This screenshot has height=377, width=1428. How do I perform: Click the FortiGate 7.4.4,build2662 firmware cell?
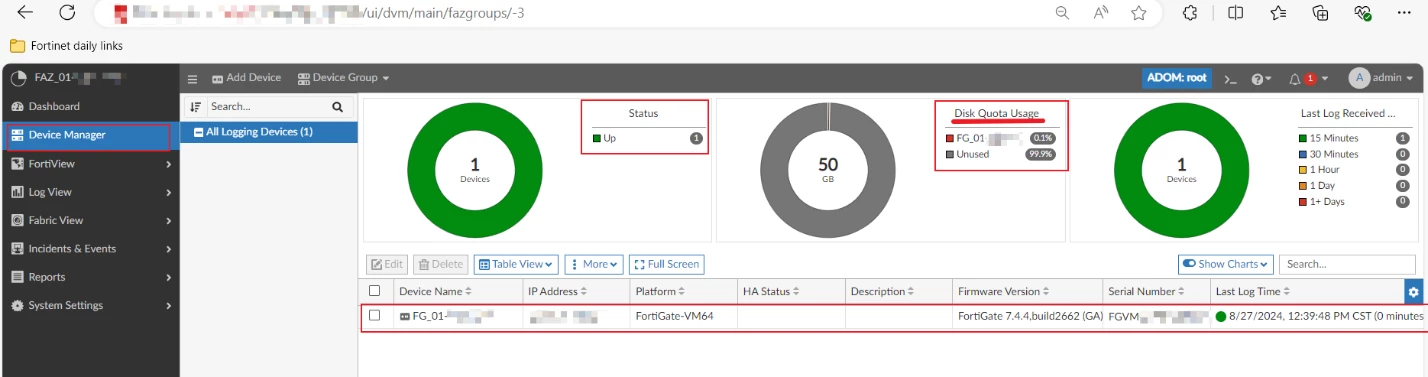1030,316
